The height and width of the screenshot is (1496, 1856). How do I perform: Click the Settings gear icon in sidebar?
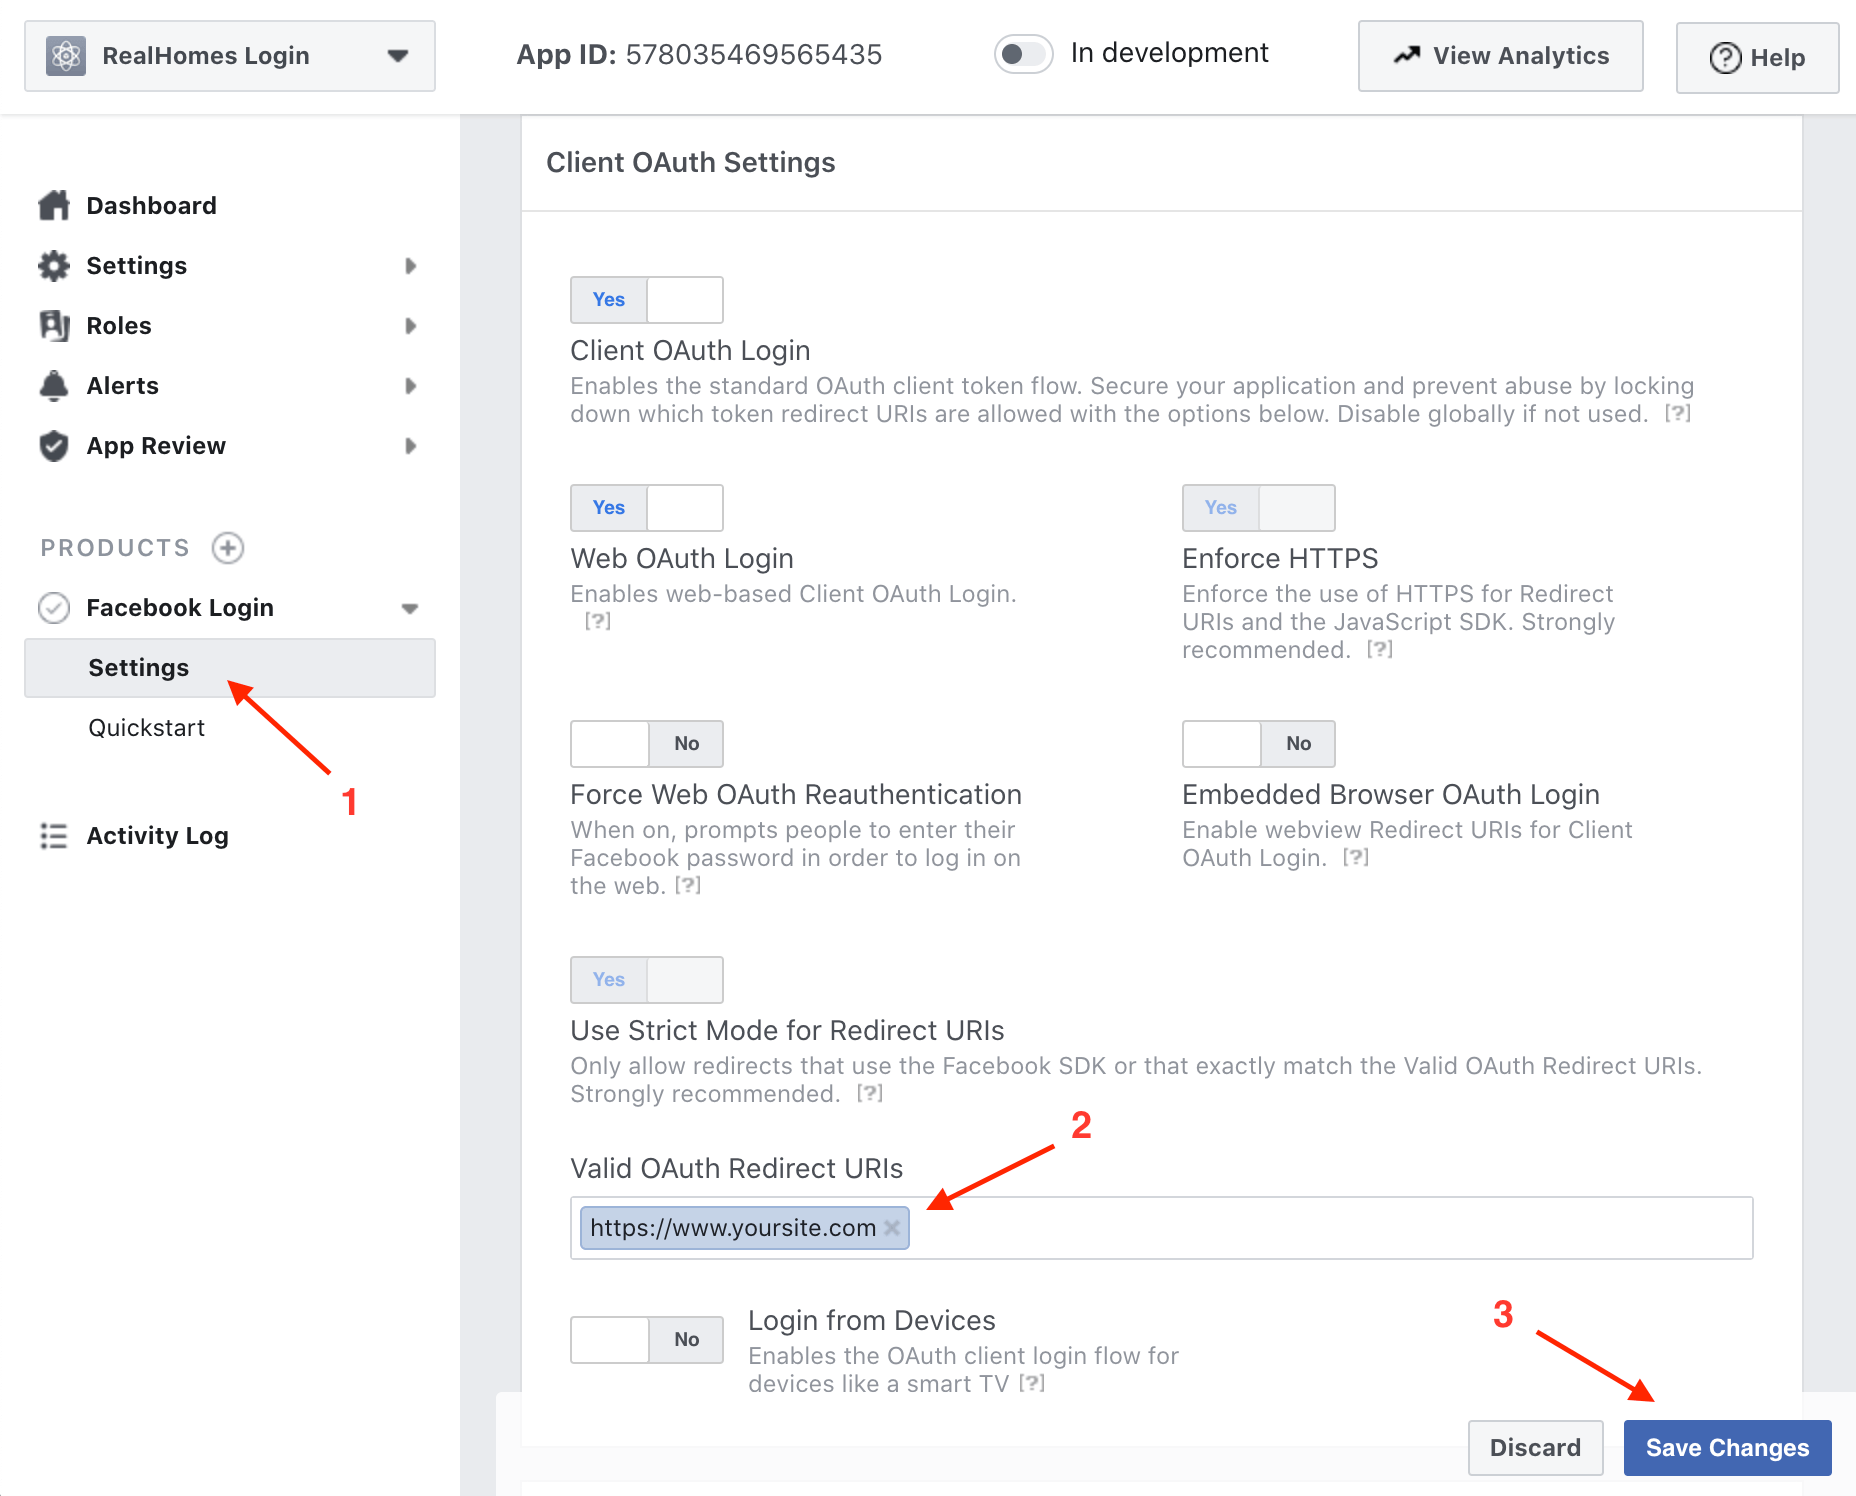click(x=54, y=266)
